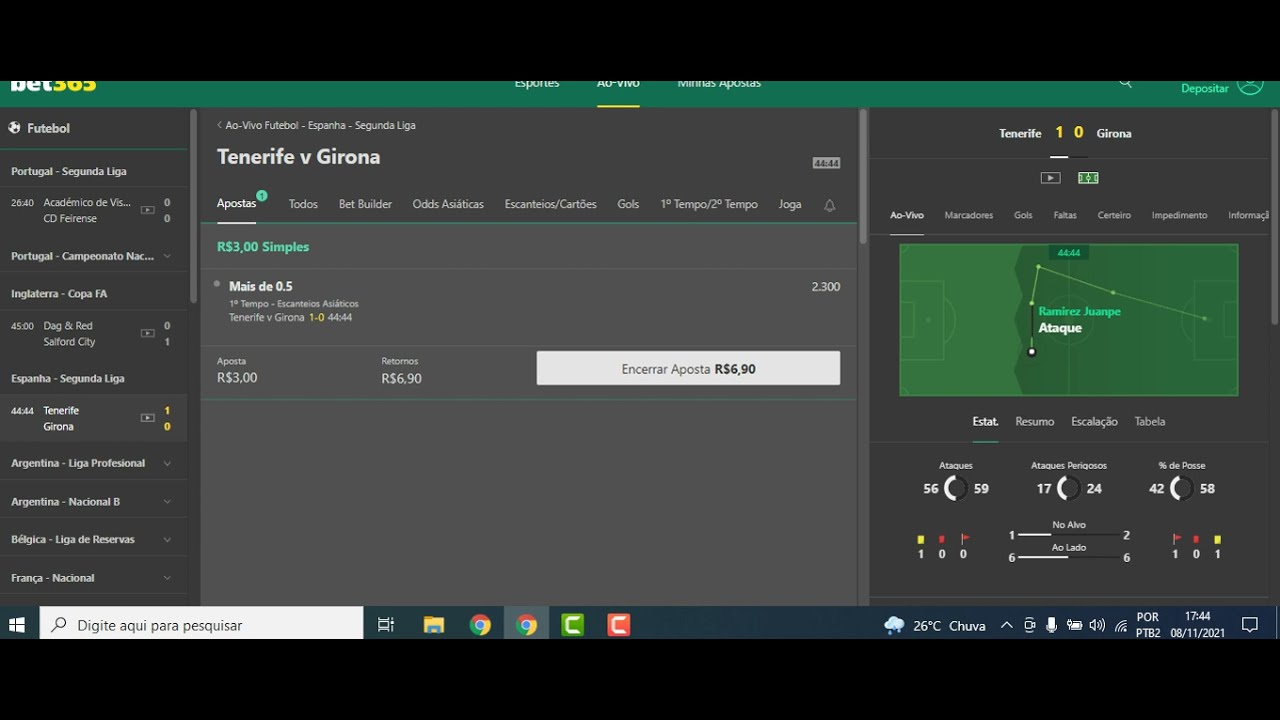Click stream icon beside Tenerife in sidebar

[147, 418]
